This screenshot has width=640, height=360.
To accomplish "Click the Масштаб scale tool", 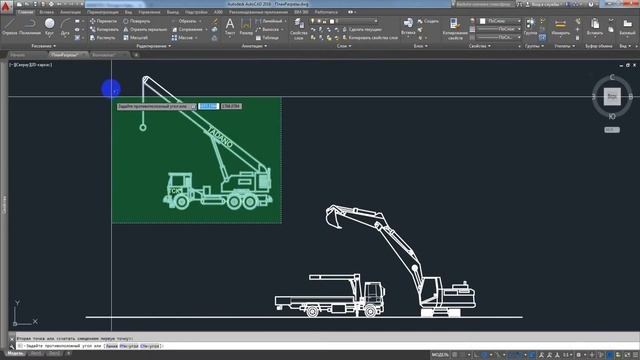I will point(136,38).
